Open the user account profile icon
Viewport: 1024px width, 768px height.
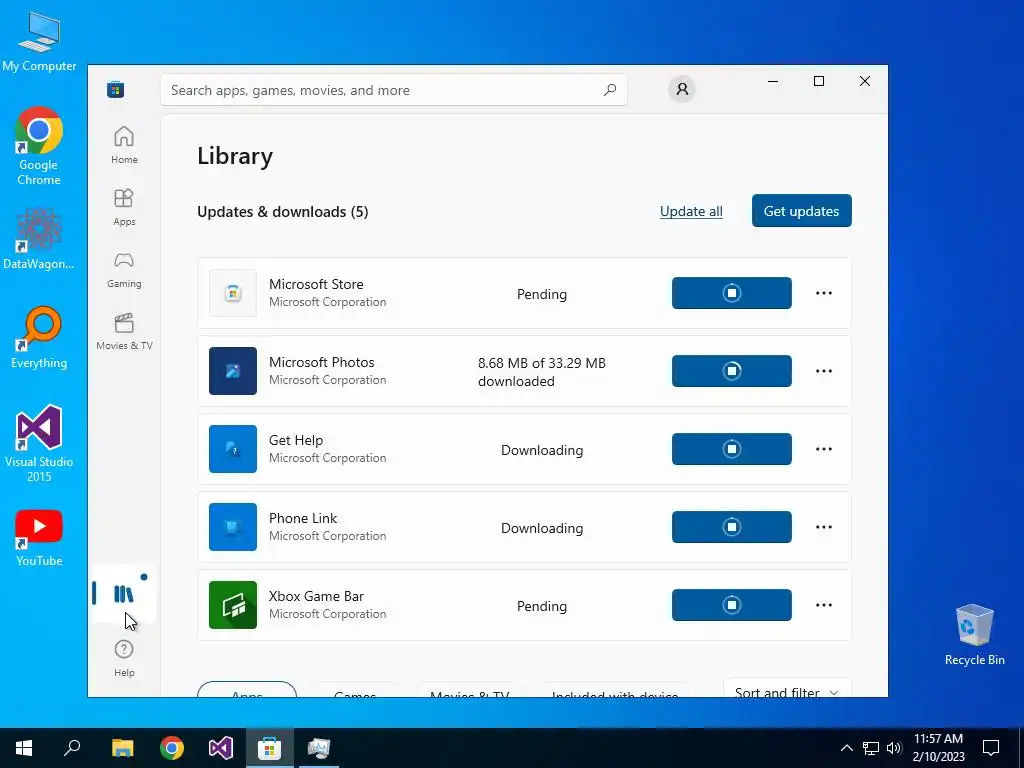[x=682, y=89]
